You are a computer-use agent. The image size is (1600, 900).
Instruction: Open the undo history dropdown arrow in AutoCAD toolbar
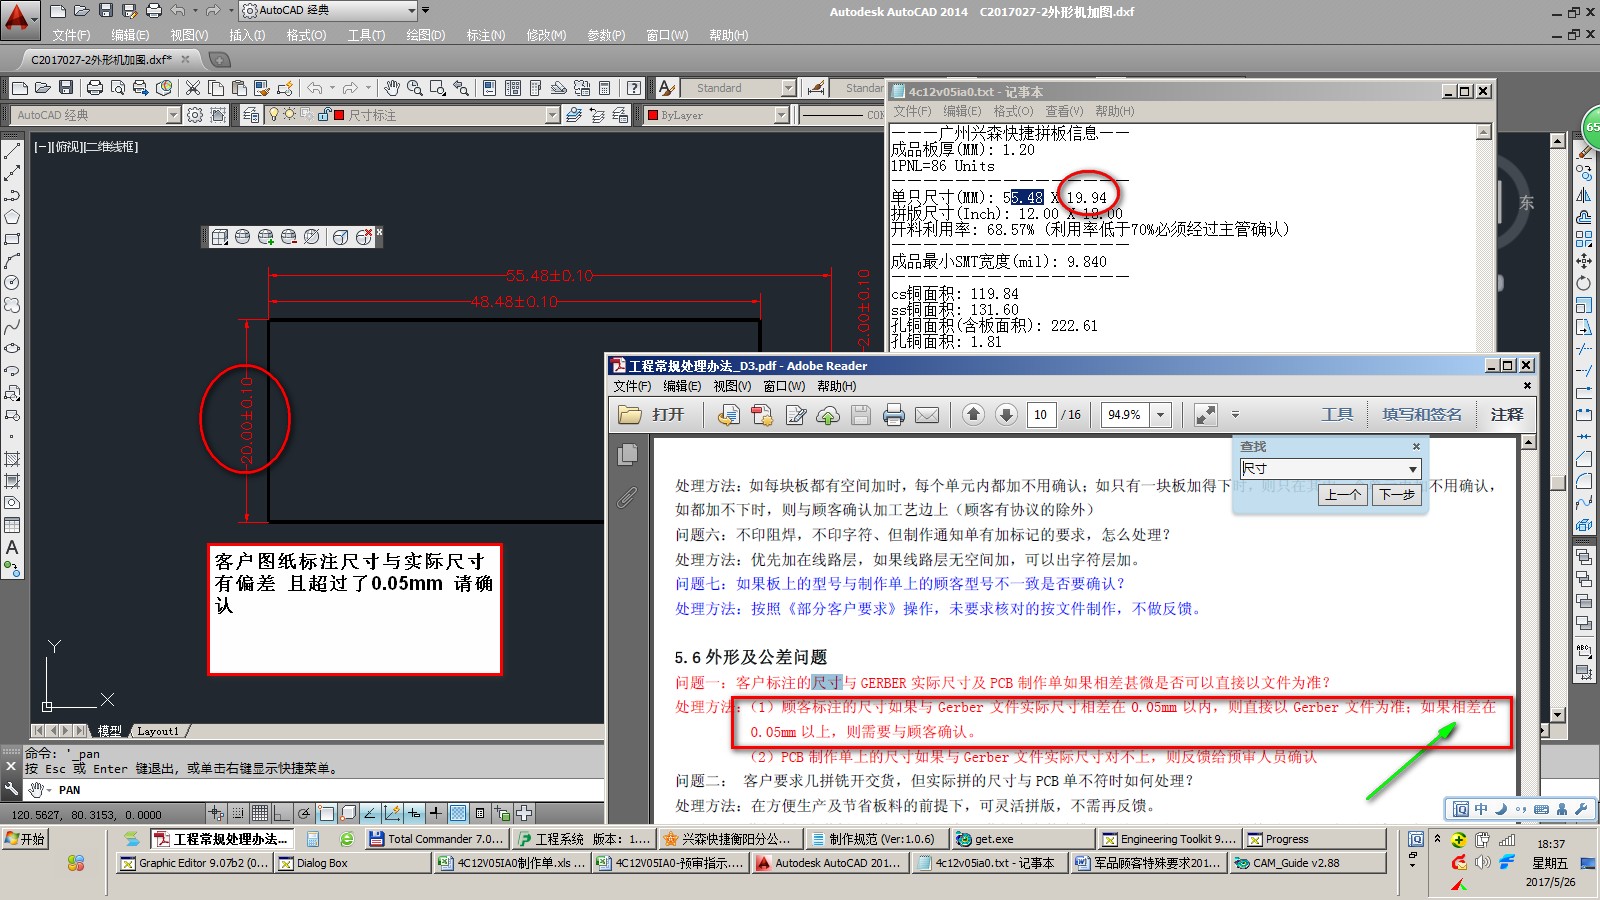pyautogui.click(x=332, y=88)
